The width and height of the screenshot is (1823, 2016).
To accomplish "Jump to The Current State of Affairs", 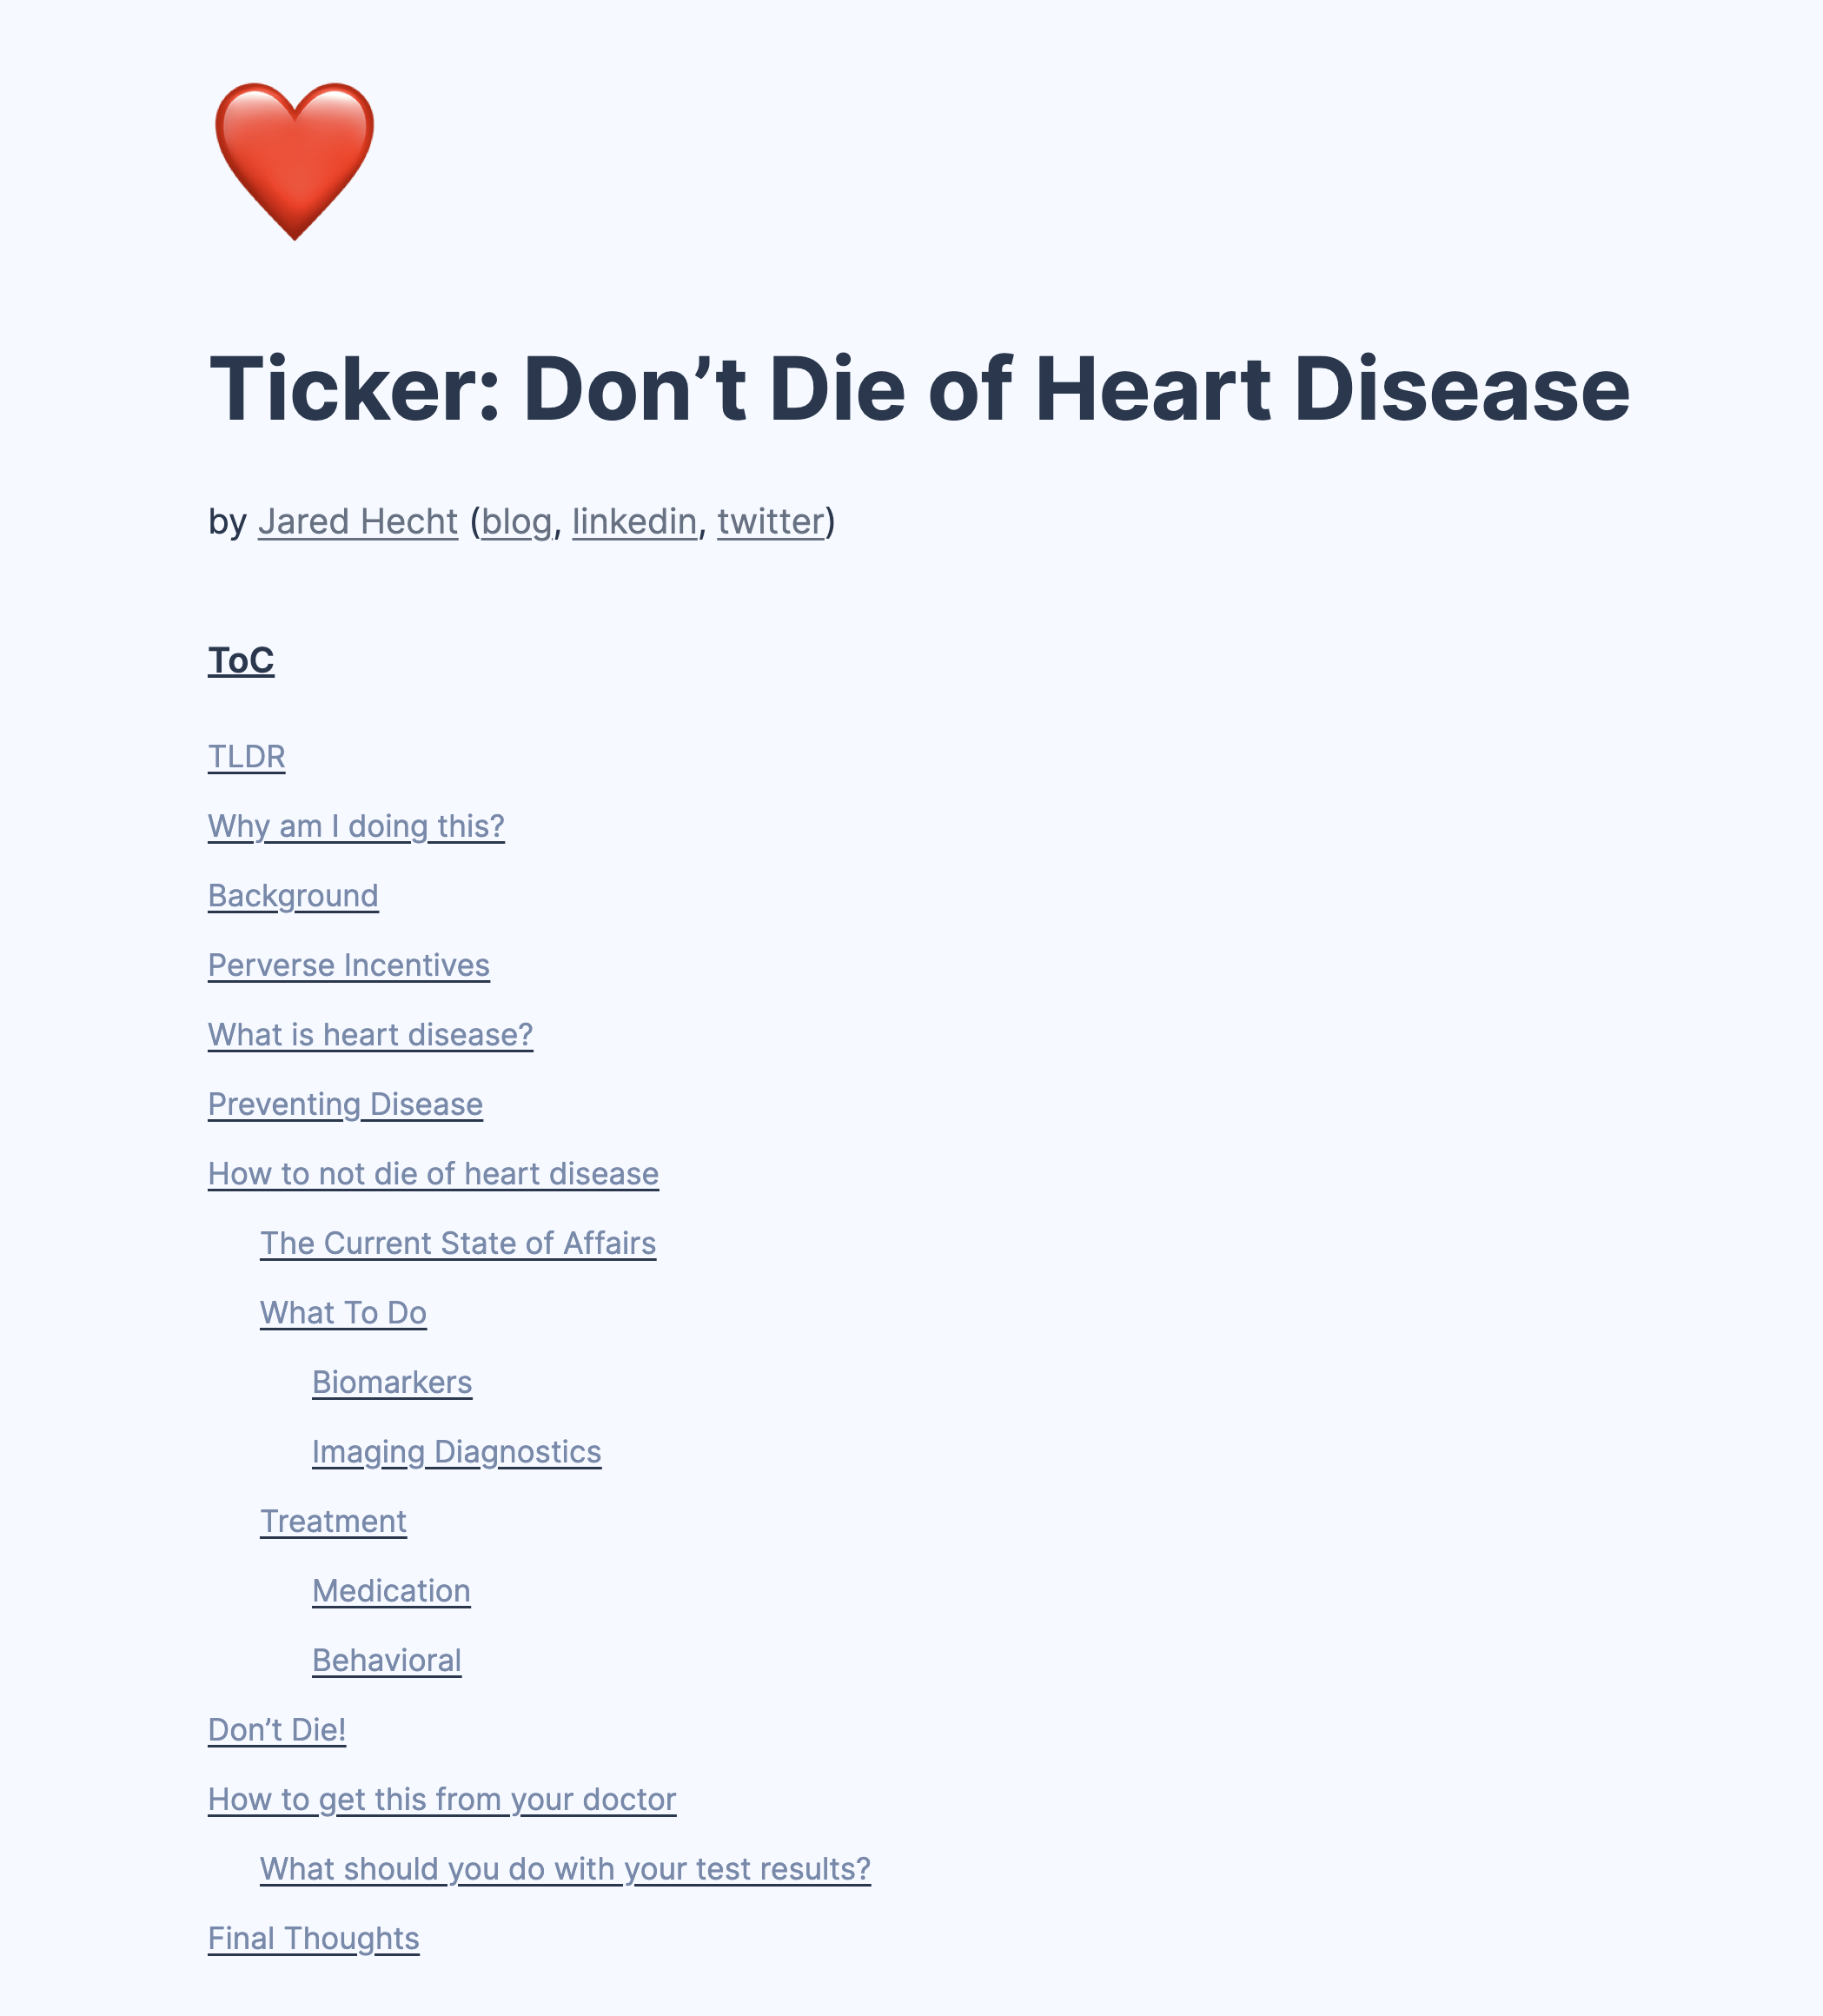I will tap(458, 1243).
